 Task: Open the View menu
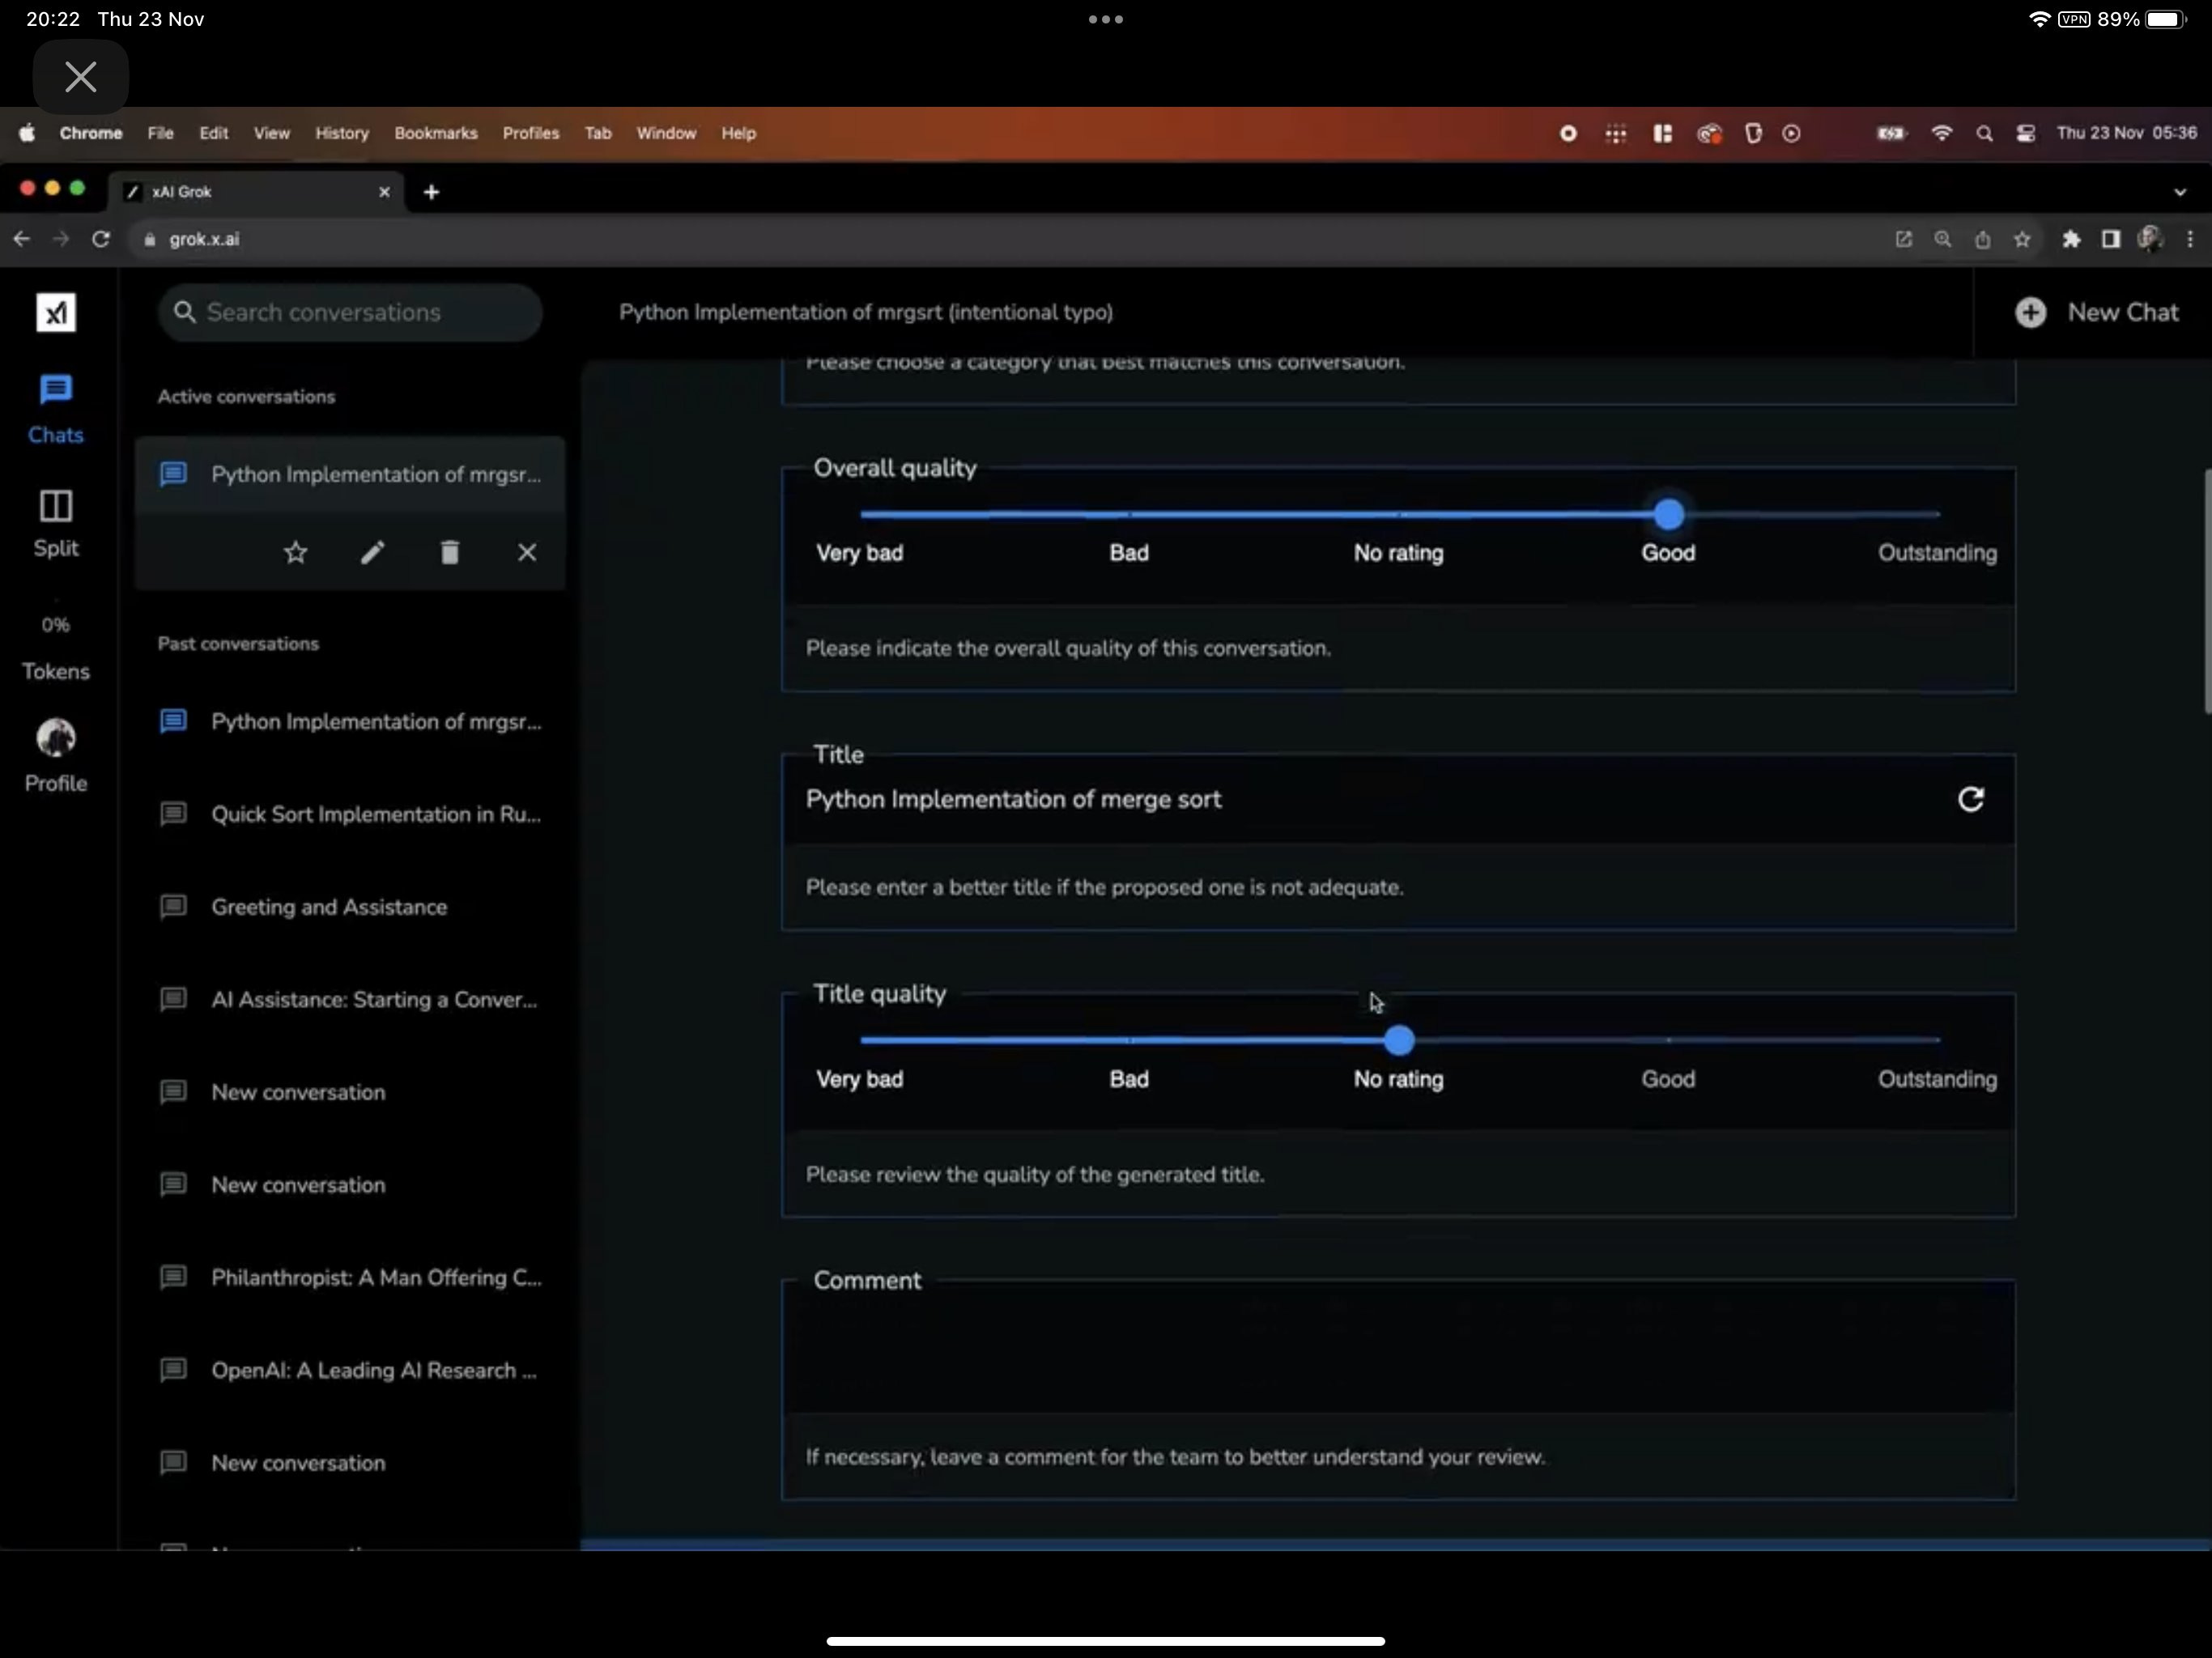pos(271,133)
